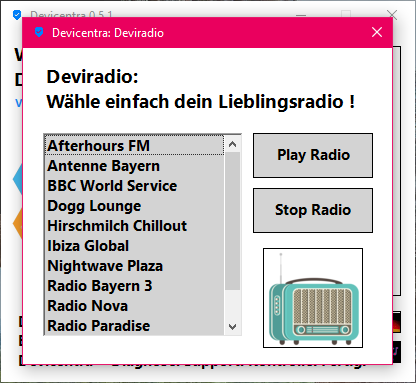The width and height of the screenshot is (416, 383).
Task: Click the station list scroll up arrow
Action: pos(233,144)
